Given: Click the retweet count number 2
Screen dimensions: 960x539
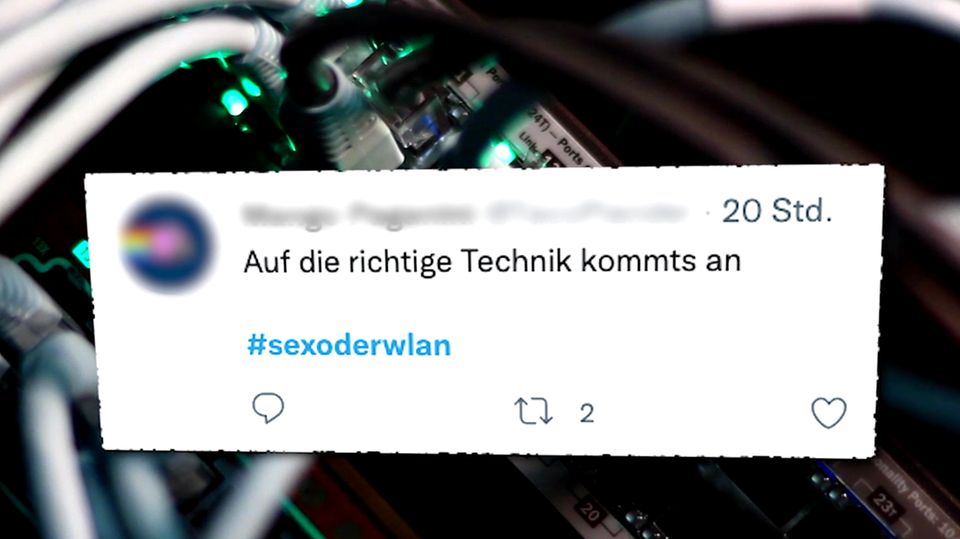Looking at the screenshot, I should pyautogui.click(x=587, y=413).
